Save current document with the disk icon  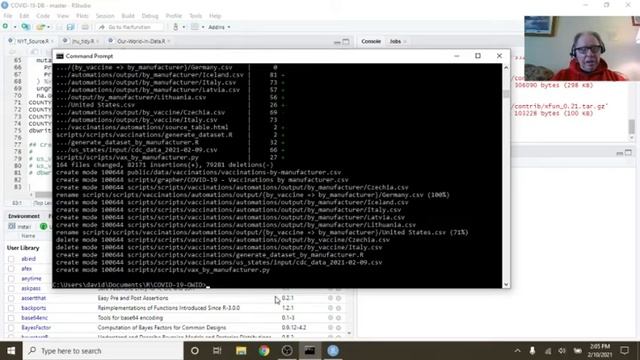(x=70, y=27)
